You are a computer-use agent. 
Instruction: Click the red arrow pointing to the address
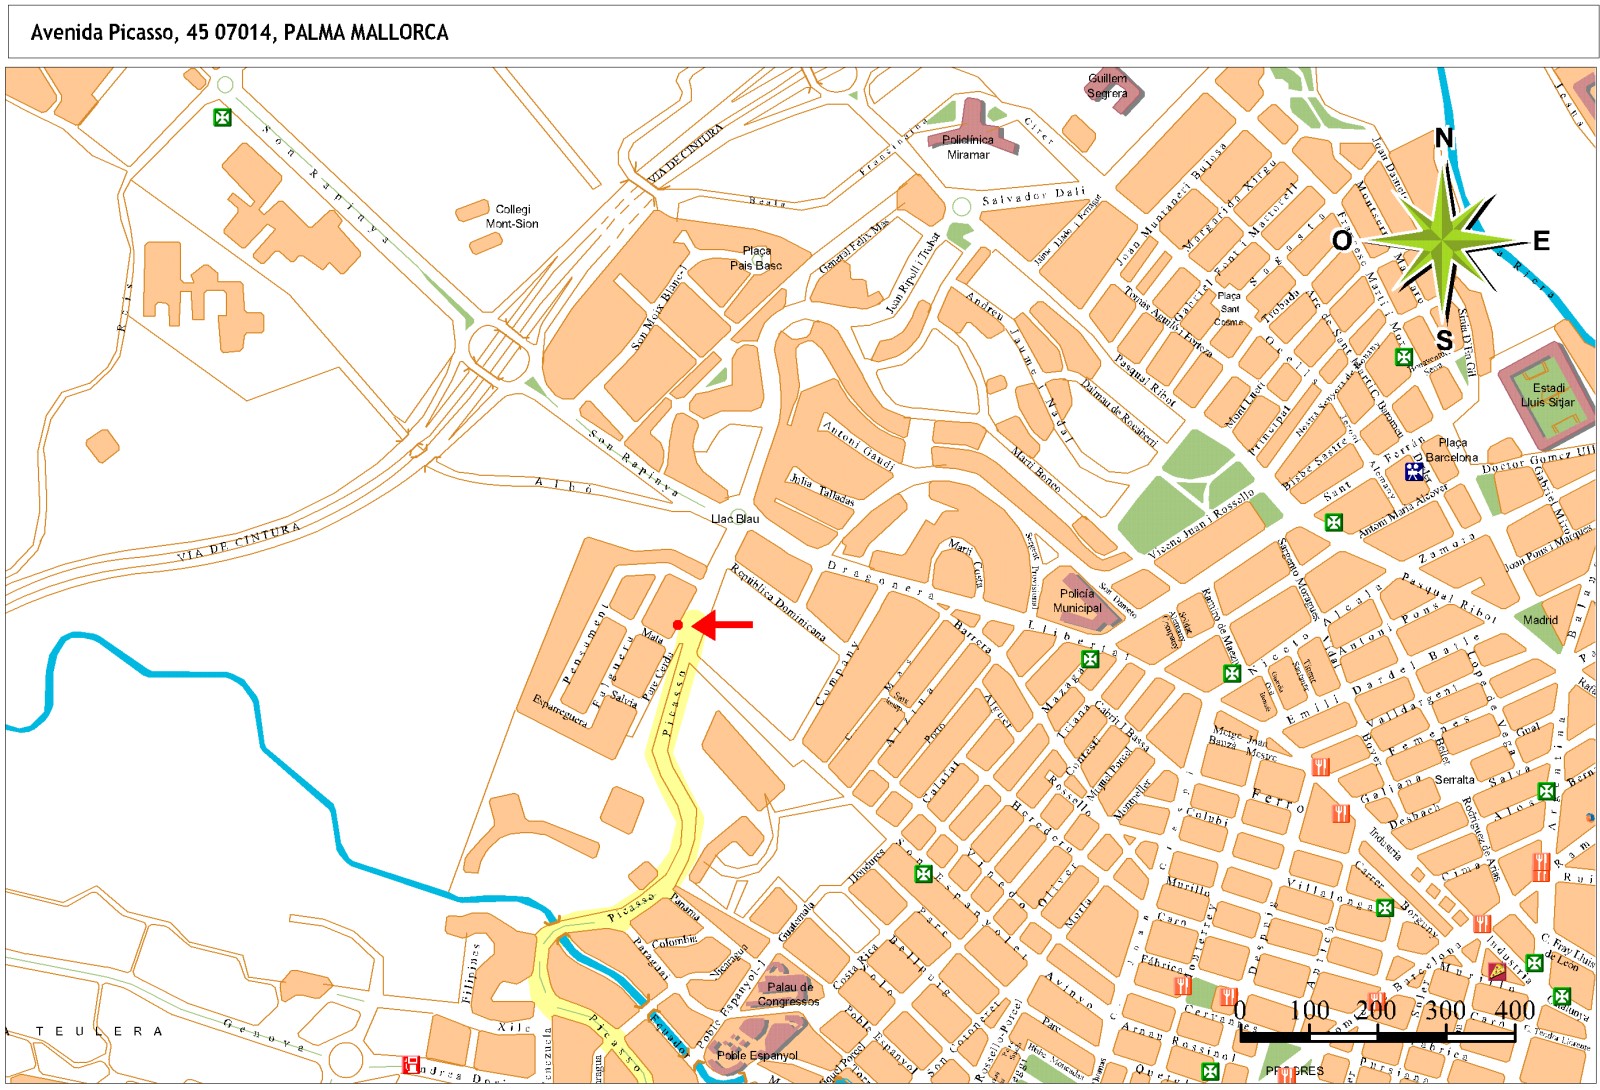tap(722, 625)
